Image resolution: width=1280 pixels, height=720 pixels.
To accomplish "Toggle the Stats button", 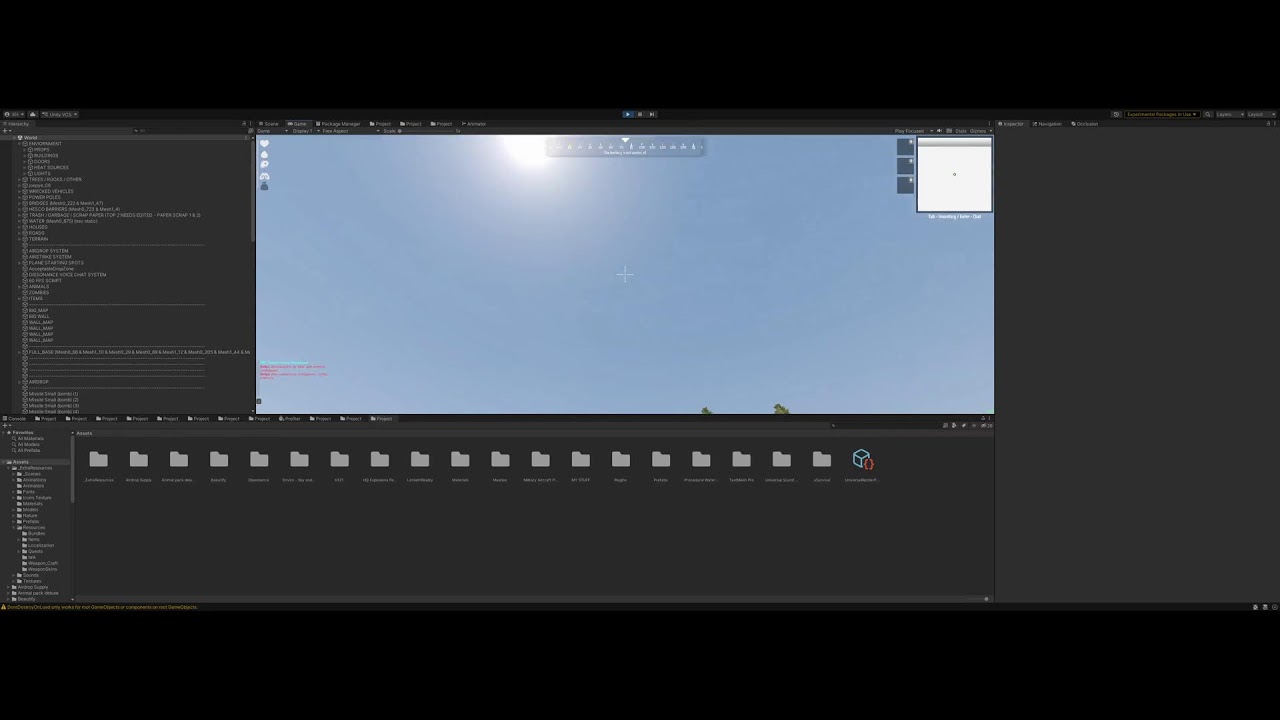I will (x=961, y=131).
